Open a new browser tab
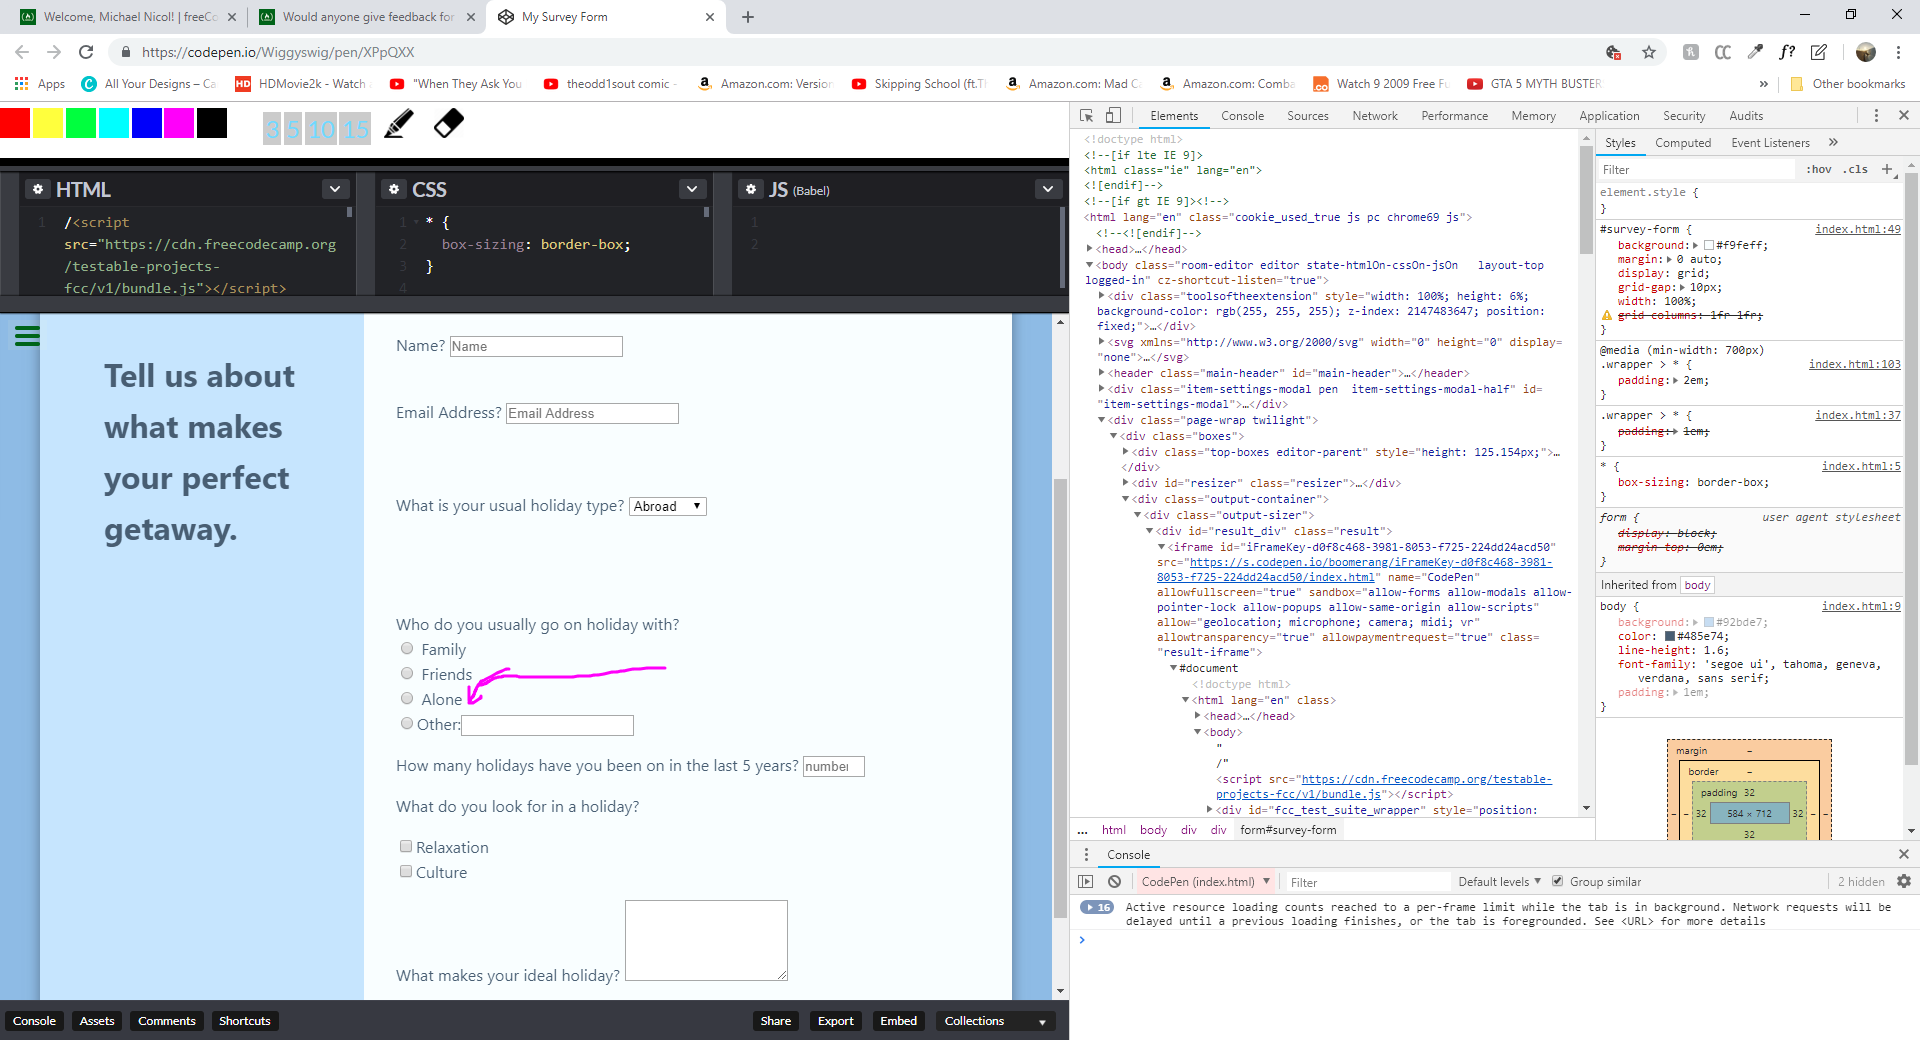The height and width of the screenshot is (1040, 1920). (748, 17)
